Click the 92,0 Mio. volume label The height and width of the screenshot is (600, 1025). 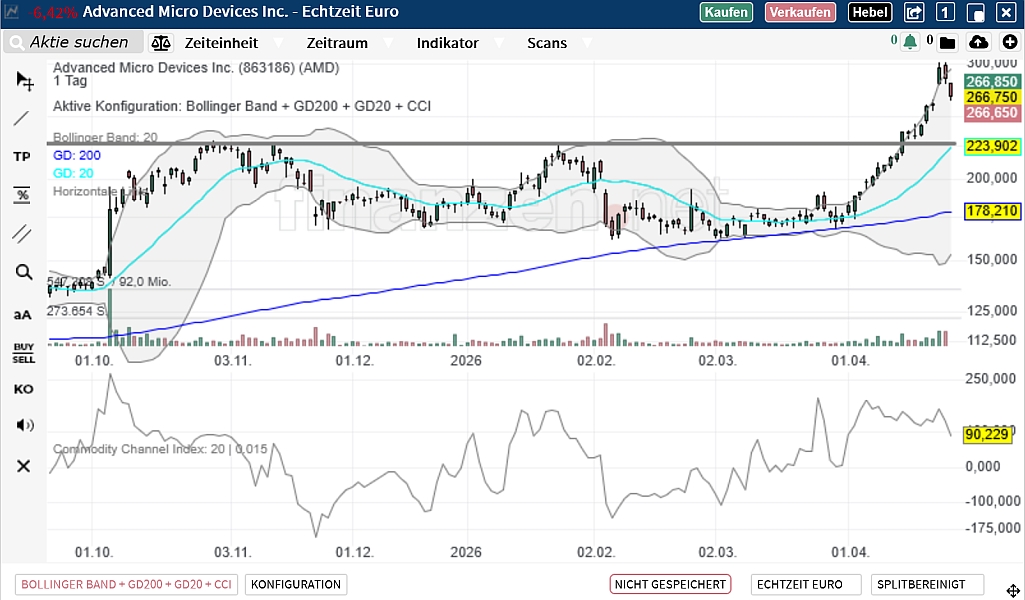(x=144, y=282)
